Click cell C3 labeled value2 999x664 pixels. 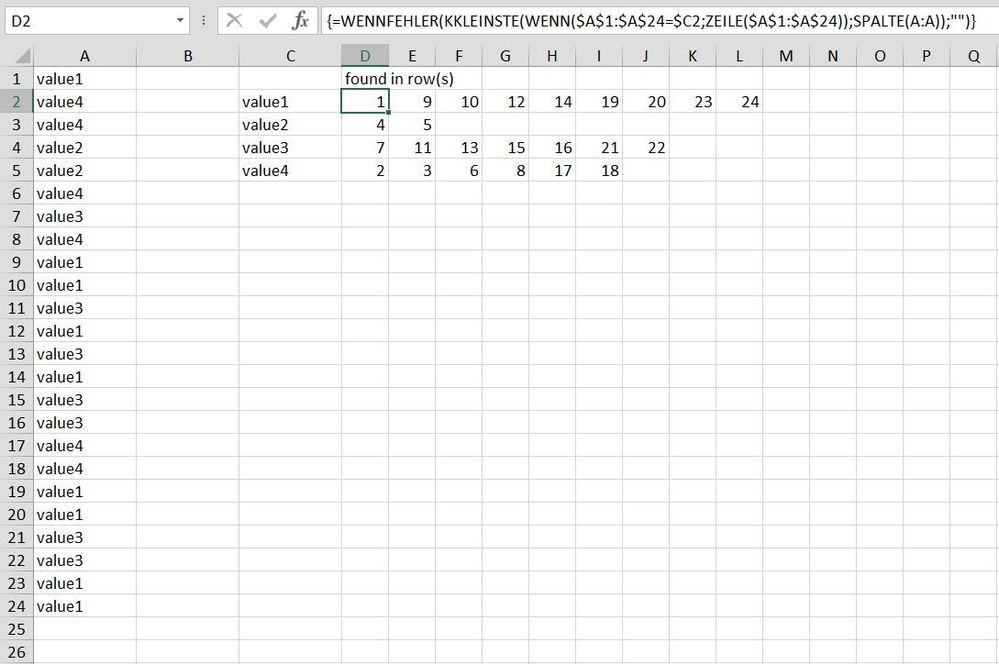tap(291, 125)
